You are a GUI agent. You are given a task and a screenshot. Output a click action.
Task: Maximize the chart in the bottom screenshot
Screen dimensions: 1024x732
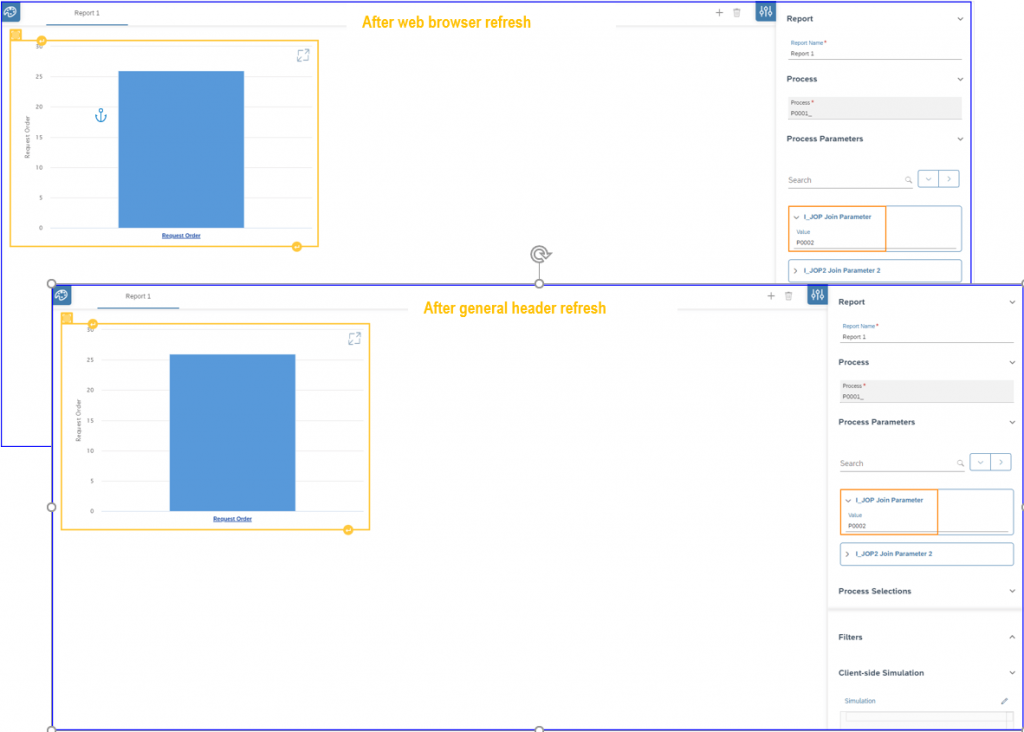[355, 338]
